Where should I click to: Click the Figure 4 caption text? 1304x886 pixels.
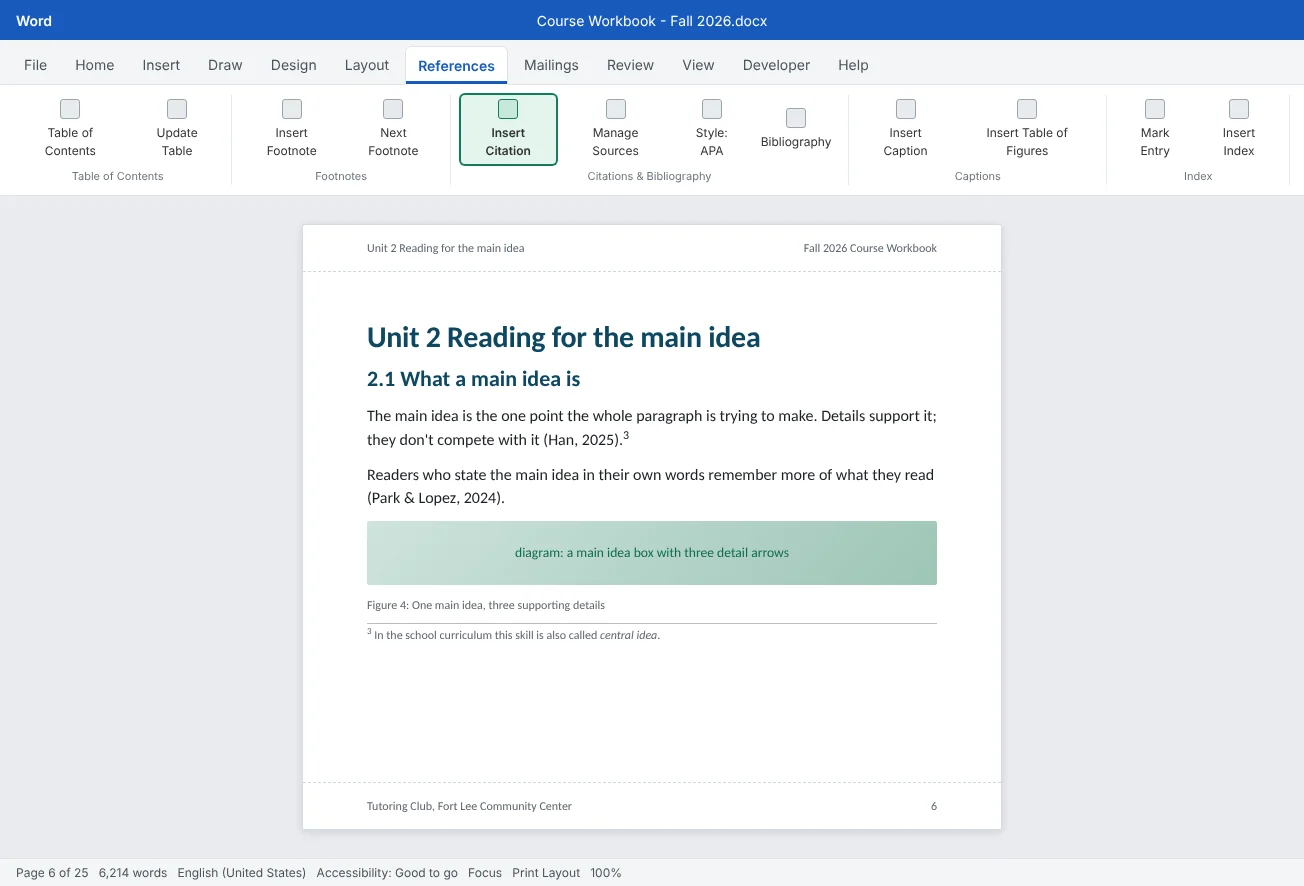486,605
